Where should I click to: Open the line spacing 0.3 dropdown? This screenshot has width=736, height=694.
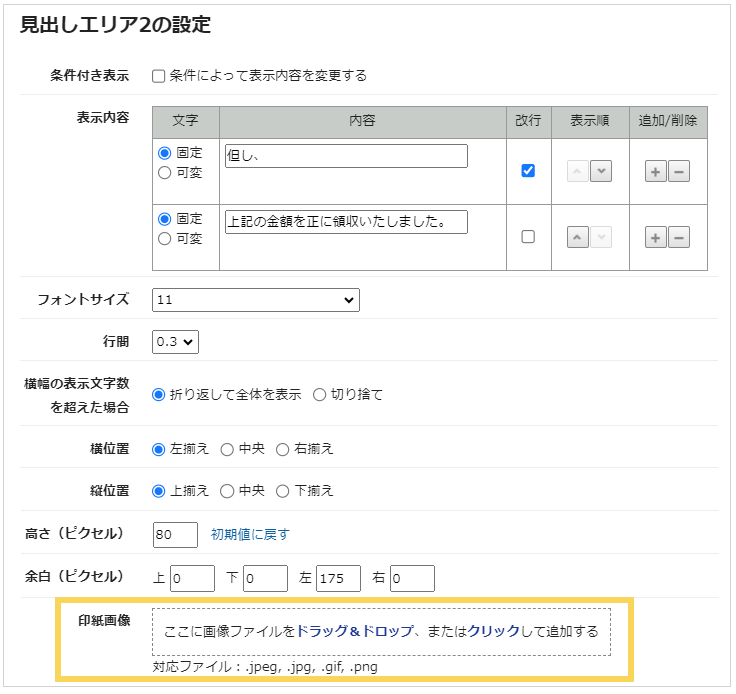[175, 342]
